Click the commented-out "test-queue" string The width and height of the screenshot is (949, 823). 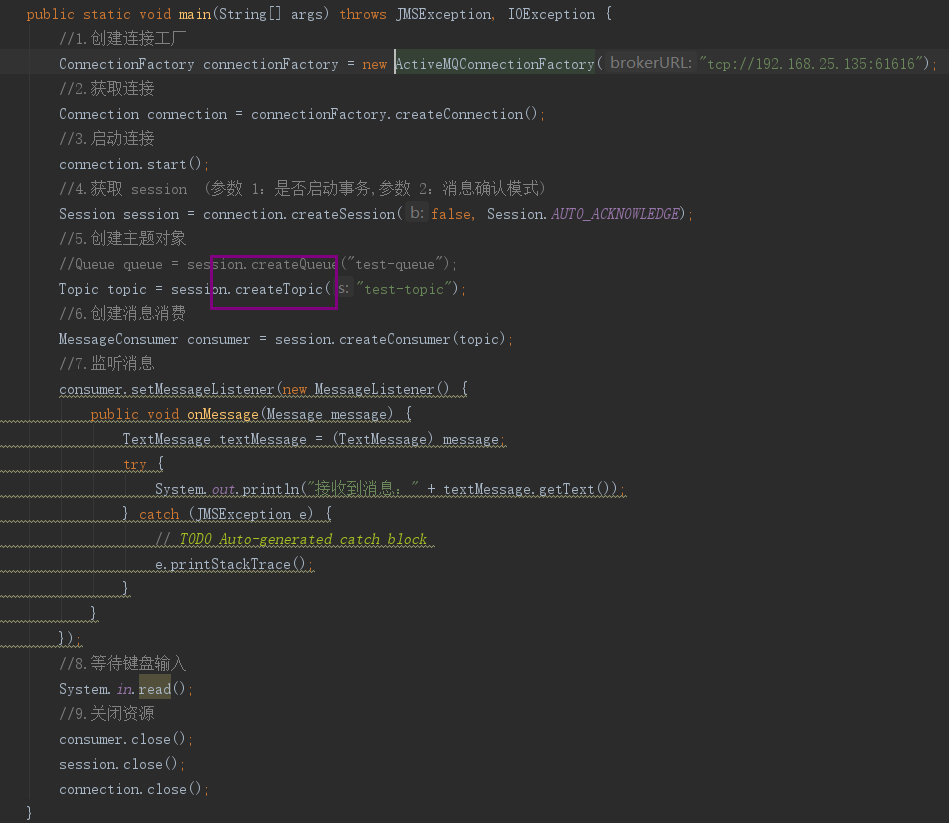(395, 264)
